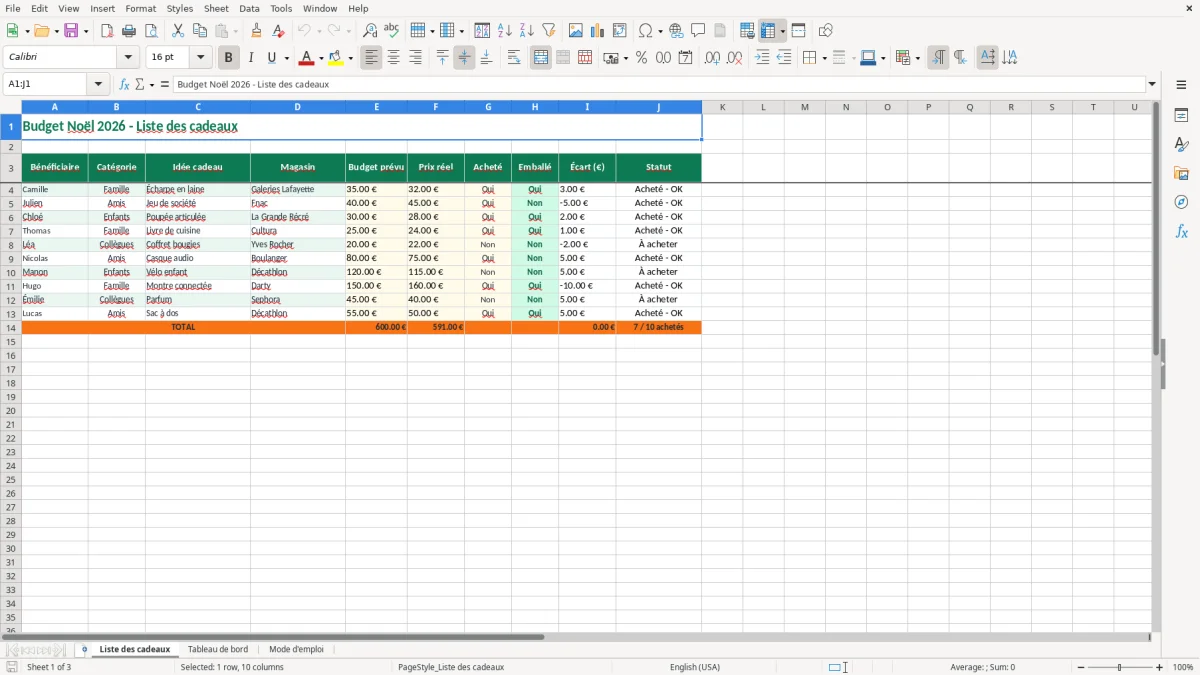Image resolution: width=1200 pixels, height=675 pixels.
Task: Click the Export as PDF icon
Action: (x=107, y=31)
